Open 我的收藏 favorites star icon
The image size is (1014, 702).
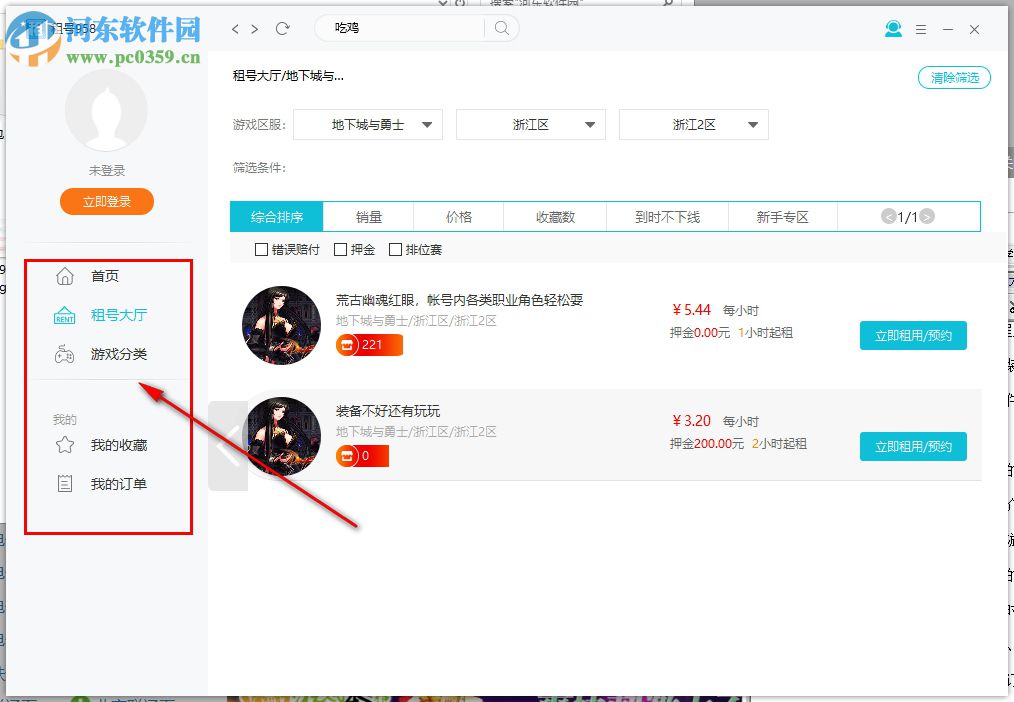point(64,444)
